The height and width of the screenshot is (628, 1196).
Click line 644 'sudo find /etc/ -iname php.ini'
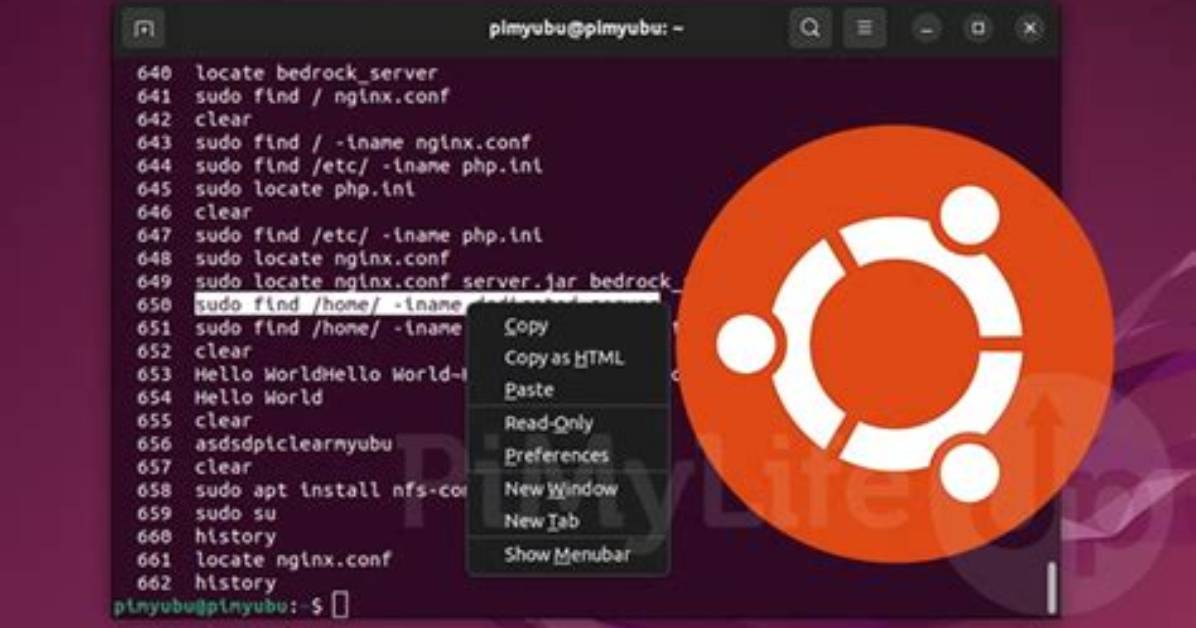pyautogui.click(x=368, y=166)
